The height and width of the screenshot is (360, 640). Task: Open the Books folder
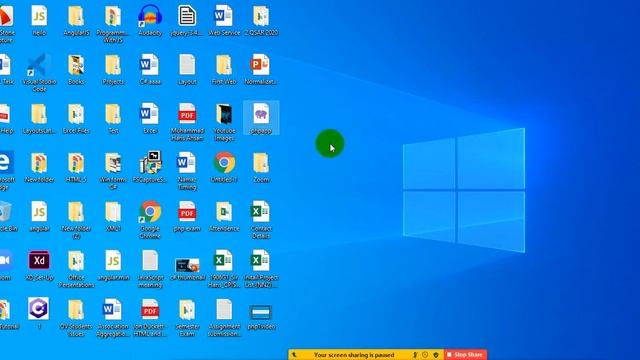76,69
